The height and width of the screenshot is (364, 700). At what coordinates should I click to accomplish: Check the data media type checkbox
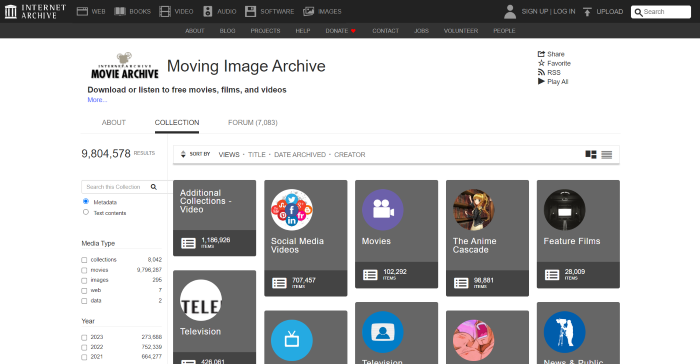tap(84, 301)
